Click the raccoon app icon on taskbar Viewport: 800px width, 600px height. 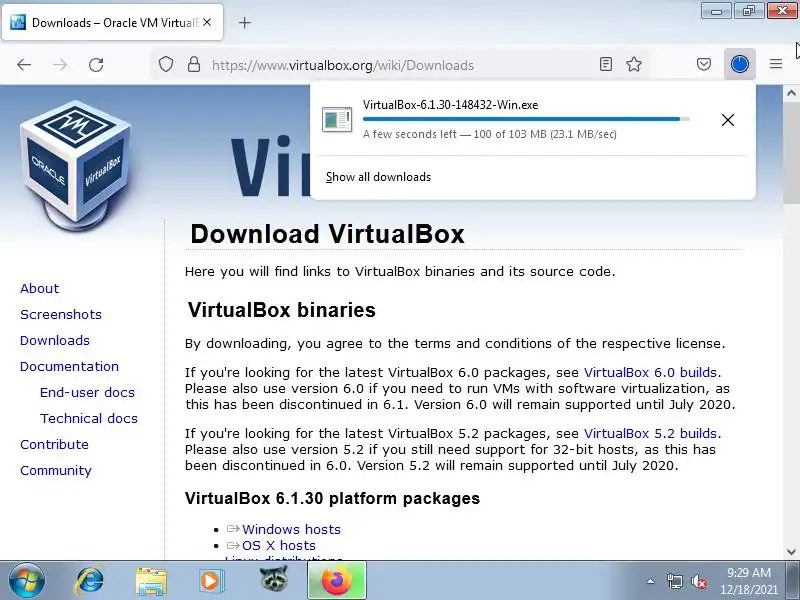[x=274, y=580]
